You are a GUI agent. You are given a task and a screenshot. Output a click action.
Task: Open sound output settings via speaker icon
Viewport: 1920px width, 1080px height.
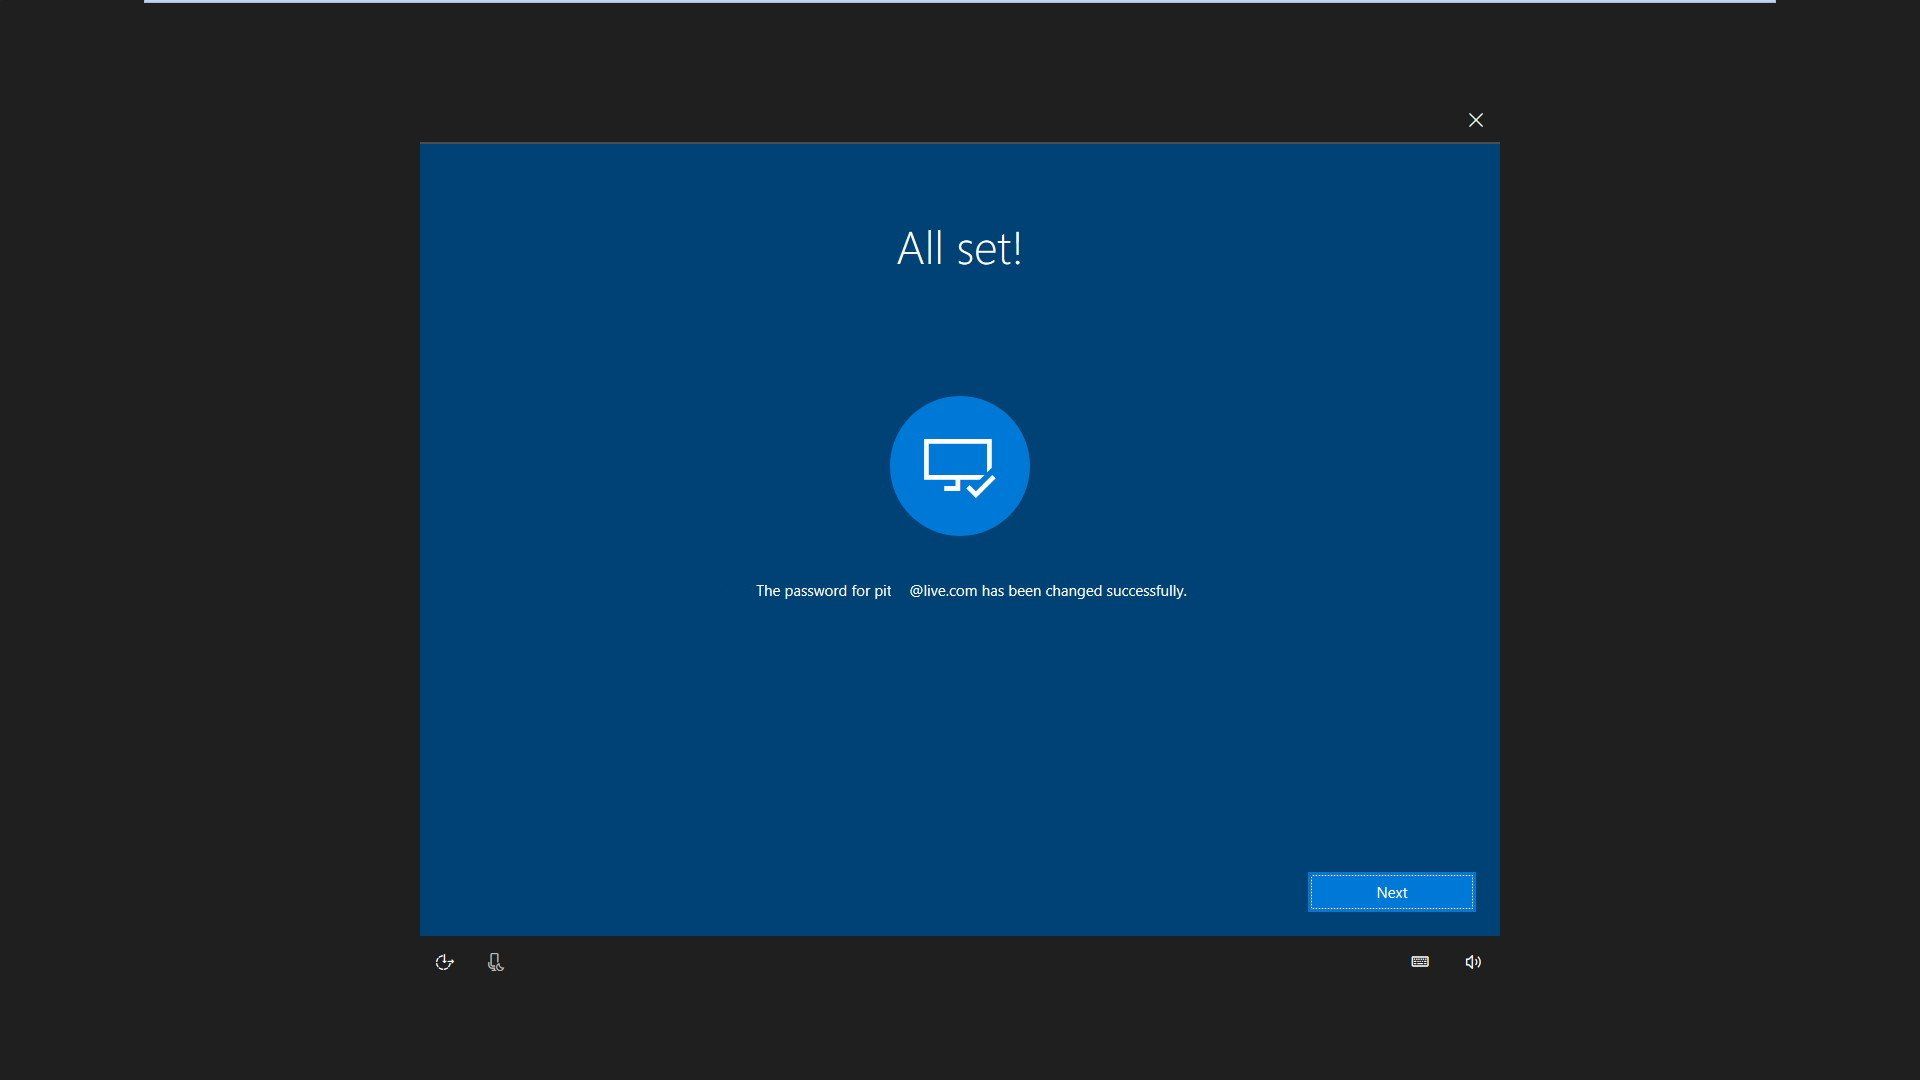pyautogui.click(x=1472, y=961)
